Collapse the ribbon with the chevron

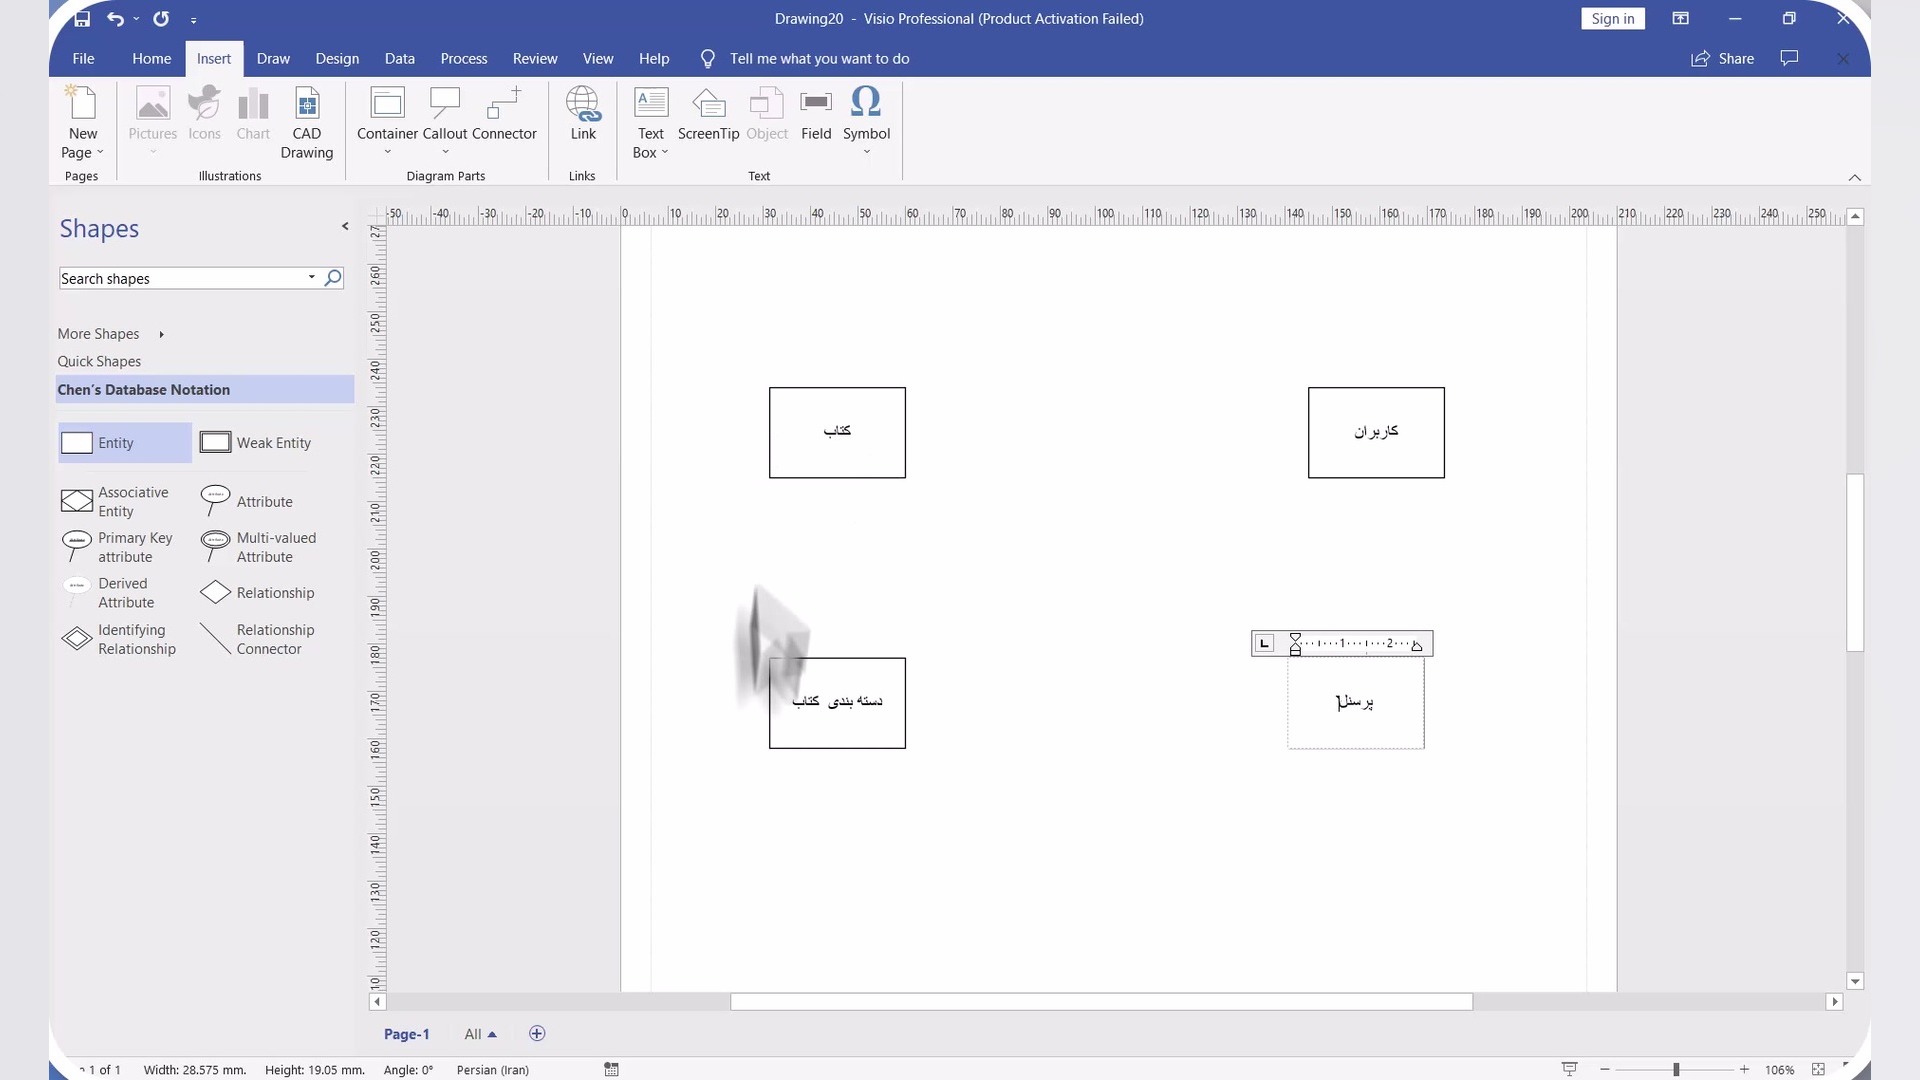(1854, 177)
